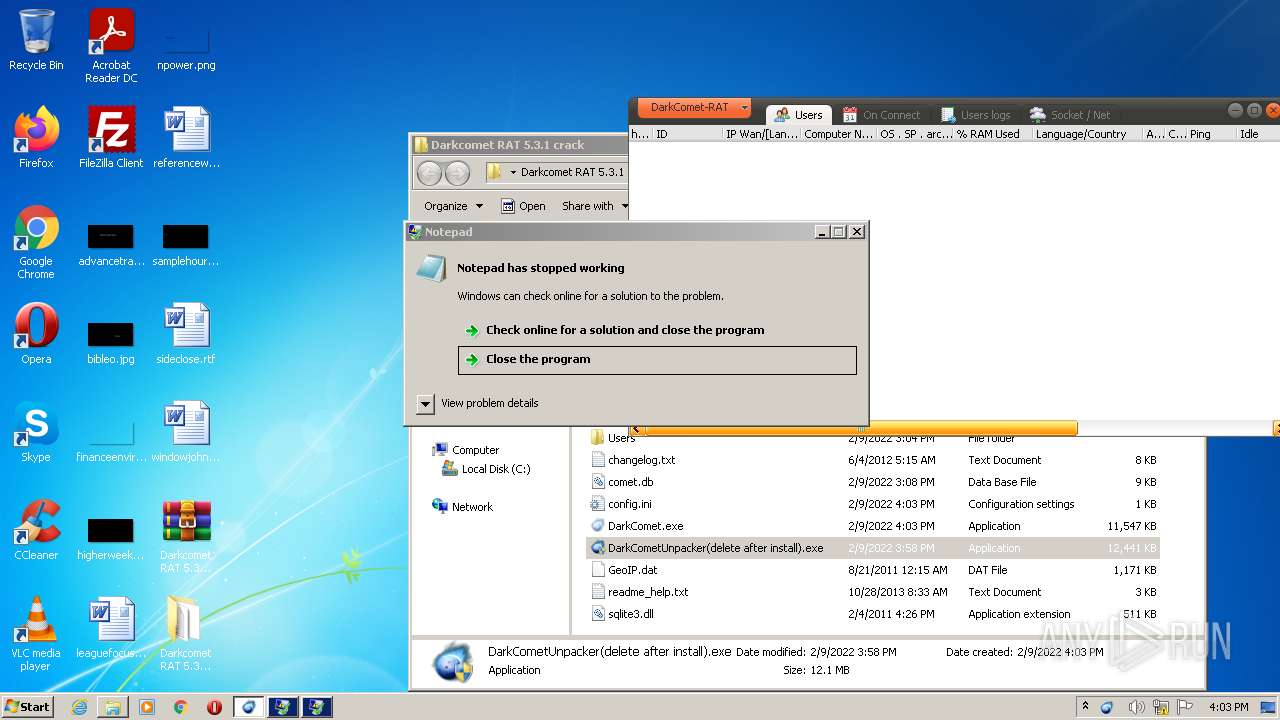
Task: Switch to Users tab in DarkComet
Action: (x=798, y=115)
